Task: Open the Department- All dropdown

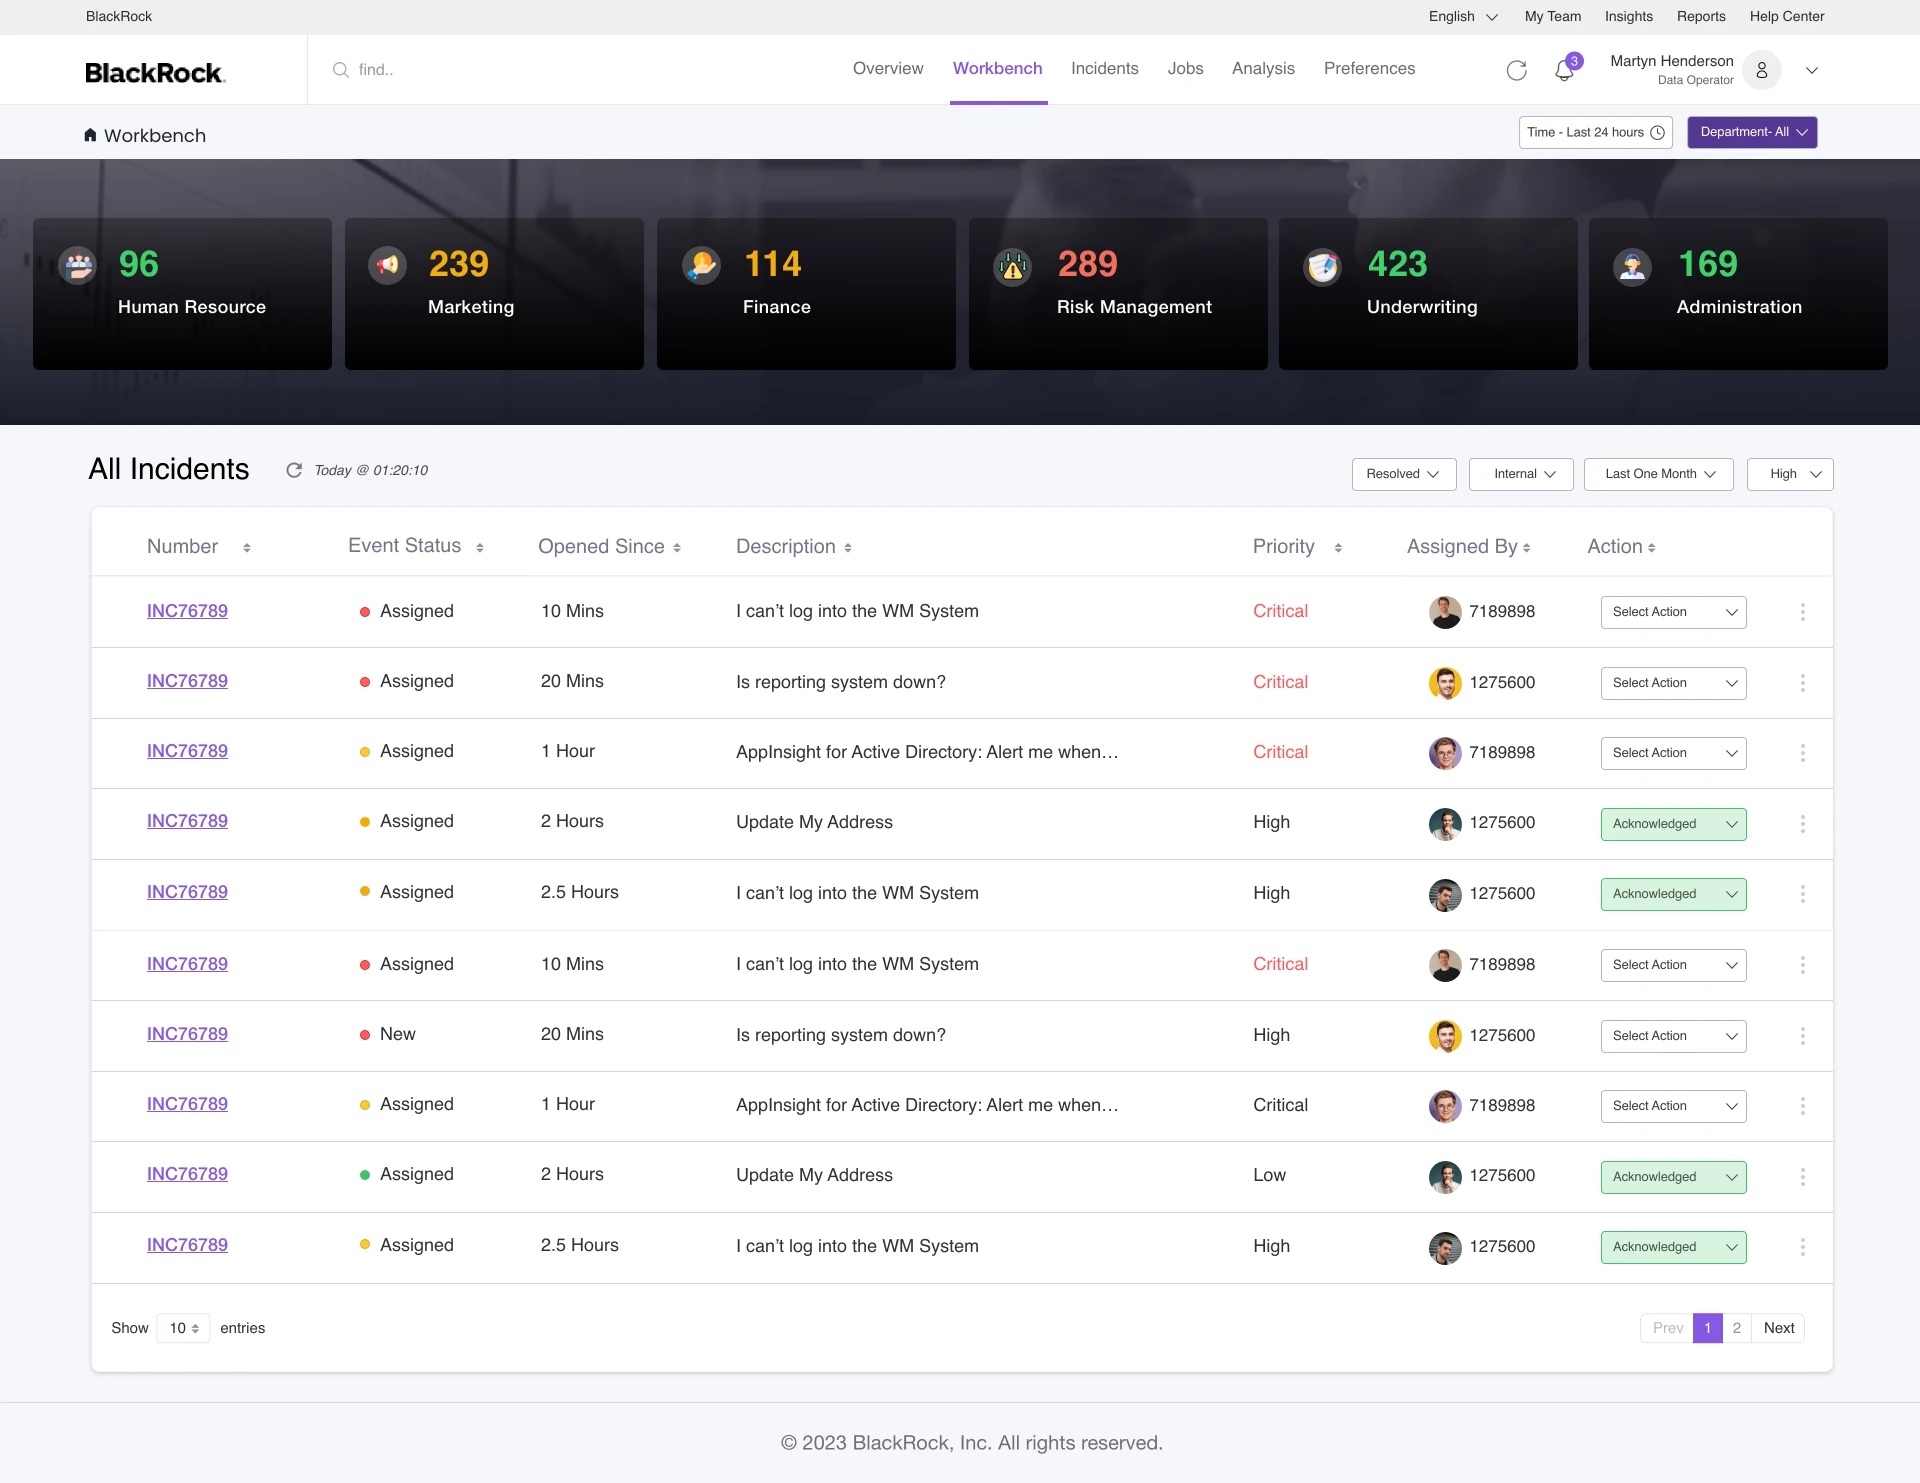Action: coord(1752,132)
